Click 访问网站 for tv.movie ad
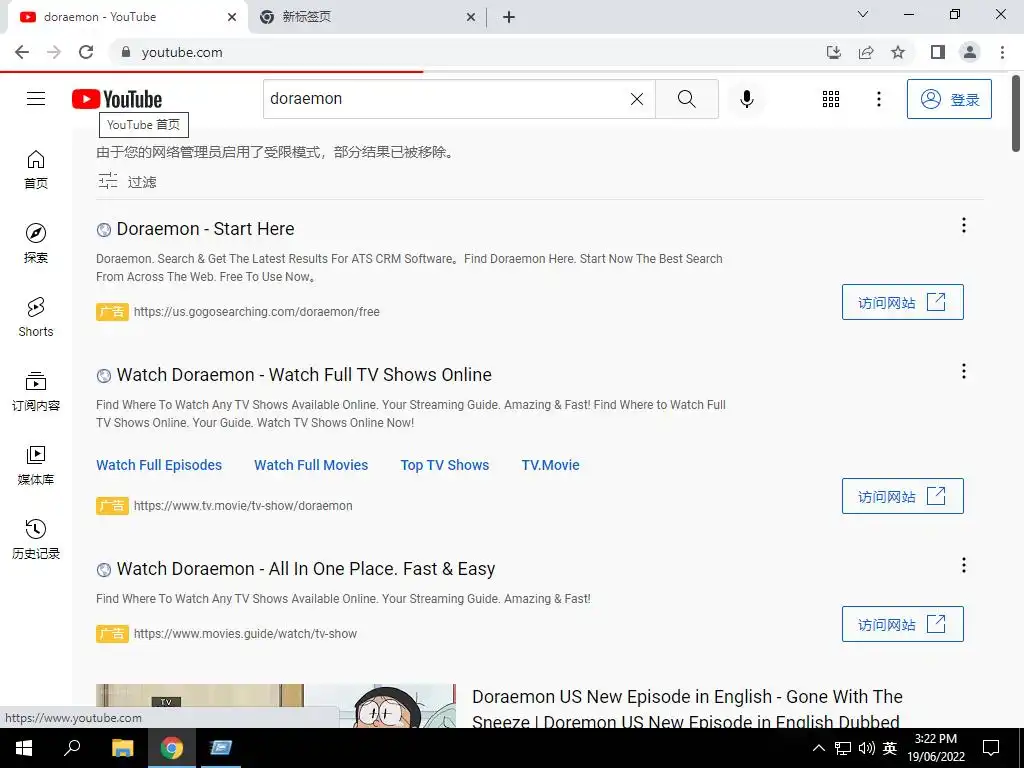The height and width of the screenshot is (768, 1024). (903, 496)
